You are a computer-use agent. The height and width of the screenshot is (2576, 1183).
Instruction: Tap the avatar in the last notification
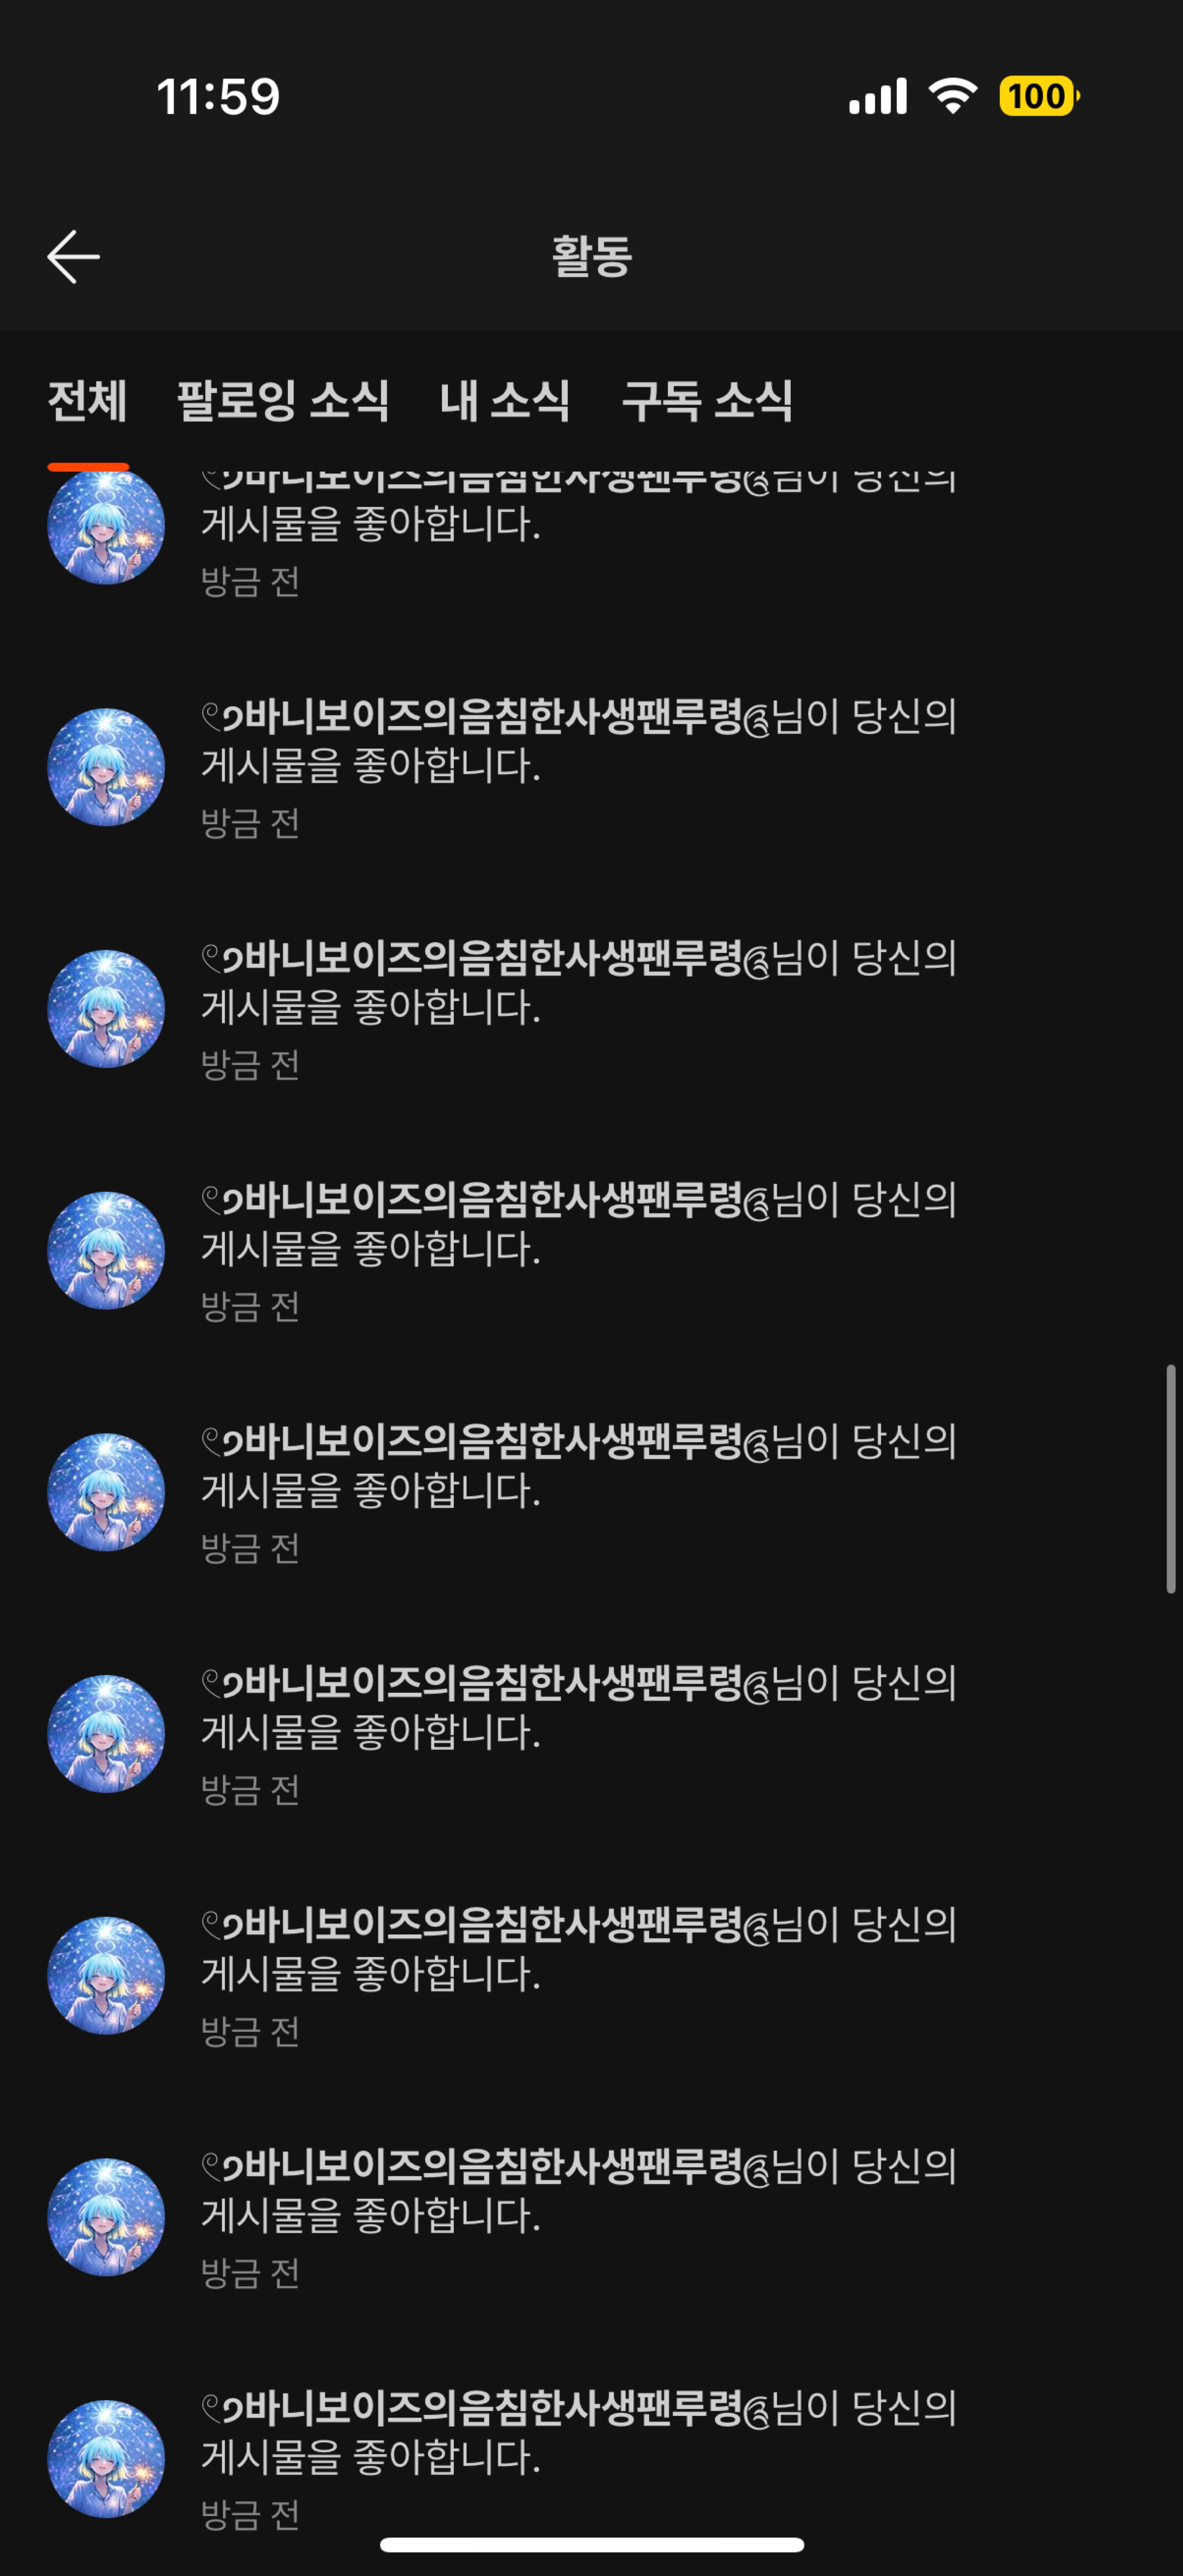click(x=106, y=2459)
